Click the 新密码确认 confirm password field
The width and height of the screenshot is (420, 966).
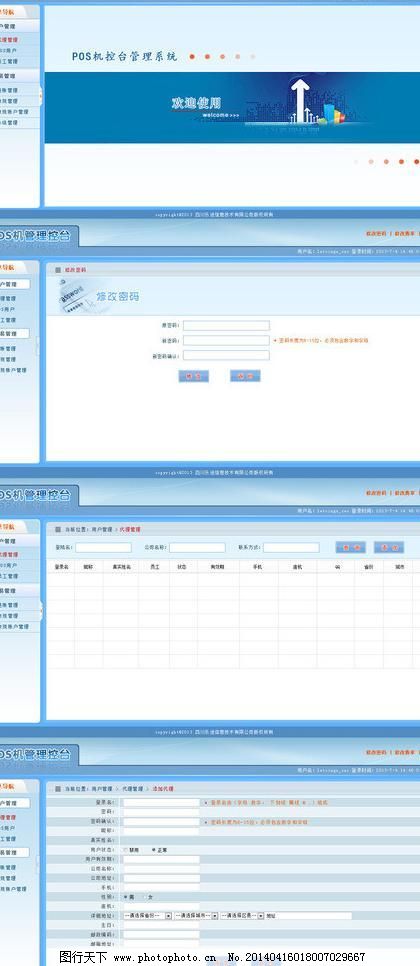(226, 355)
